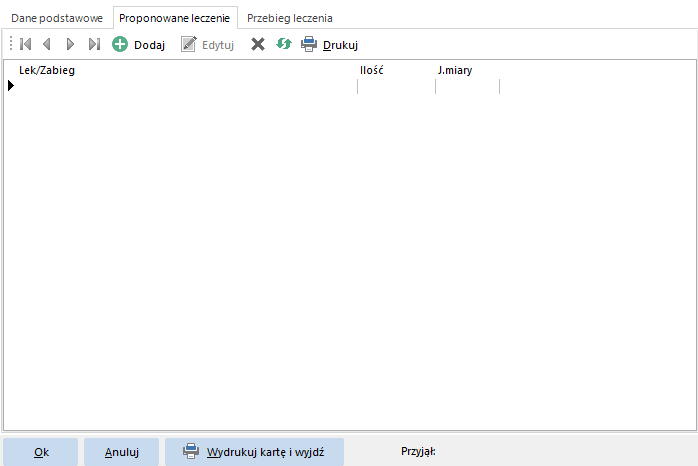The height and width of the screenshot is (466, 698).
Task: Click the Edytuj text label
Action: pyautogui.click(x=218, y=45)
